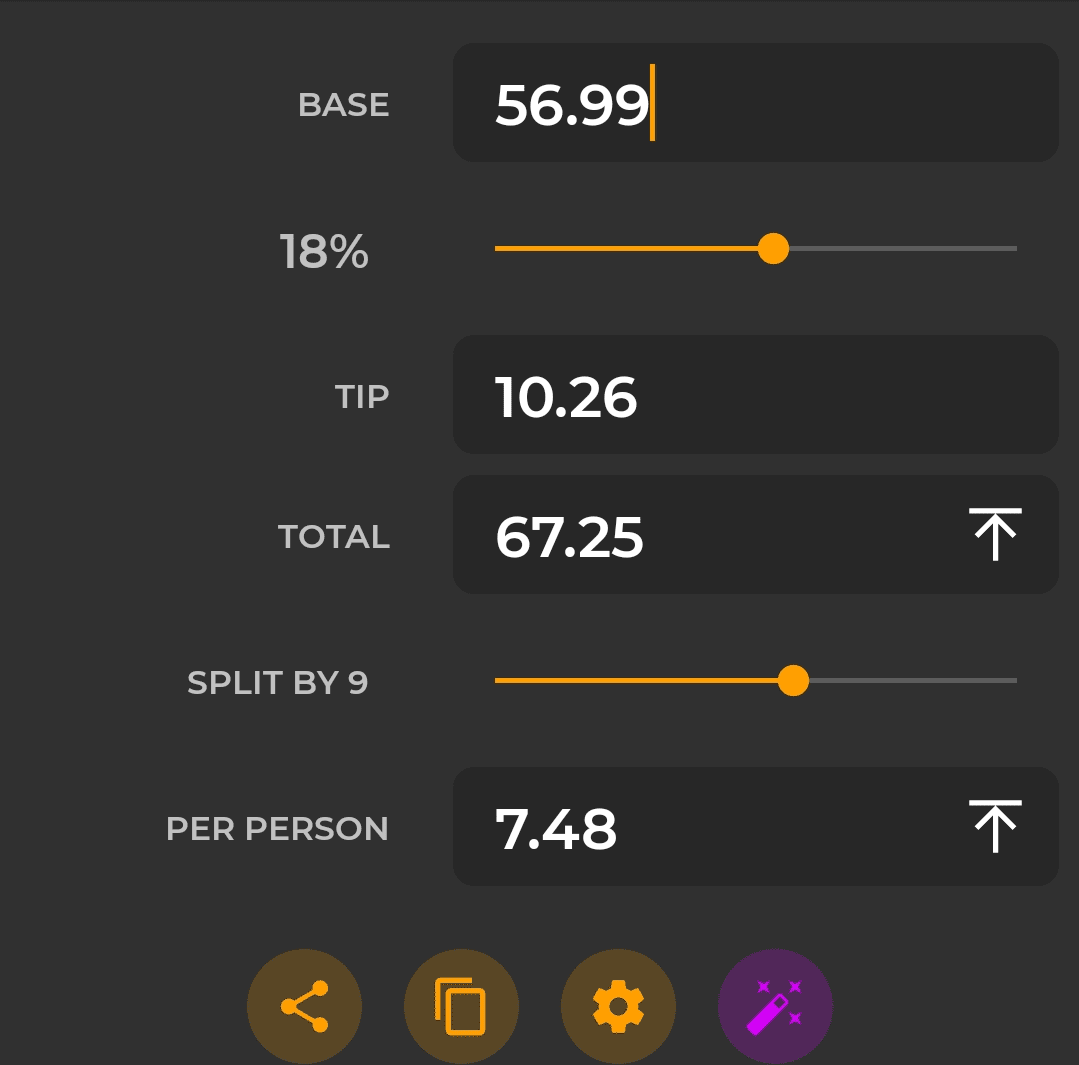This screenshot has width=1079, height=1065.
Task: Click the 18% tip percentage label
Action: point(324,252)
